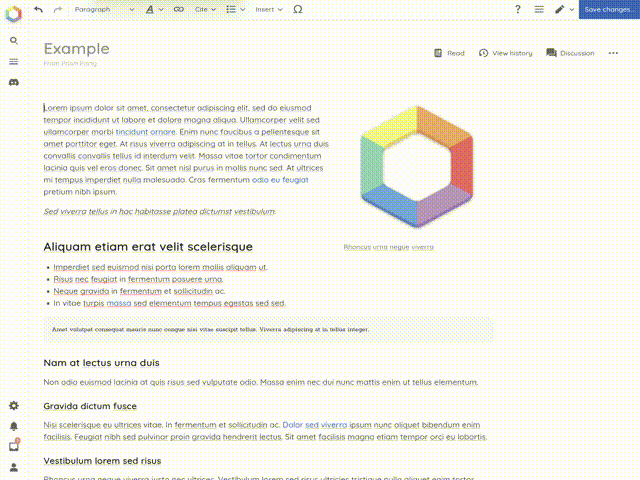The height and width of the screenshot is (480, 640).
Task: Open the Insert menu
Action: pyautogui.click(x=268, y=9)
